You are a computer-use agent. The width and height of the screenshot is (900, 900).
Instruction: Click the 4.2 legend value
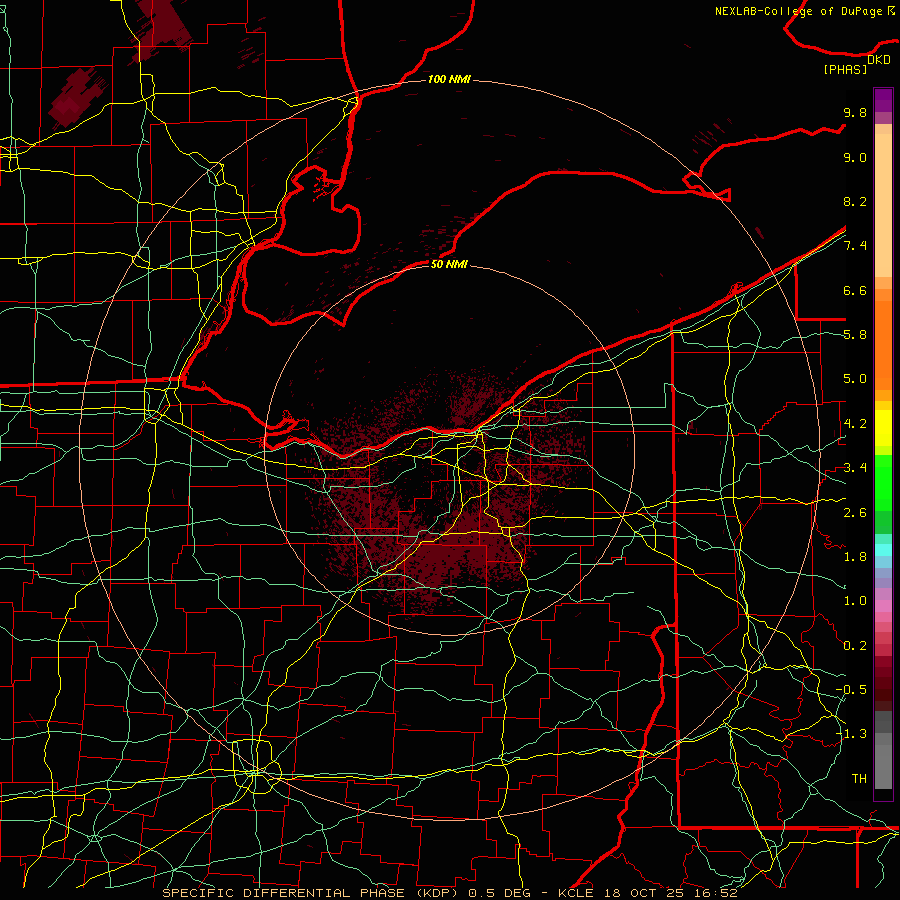click(855, 424)
